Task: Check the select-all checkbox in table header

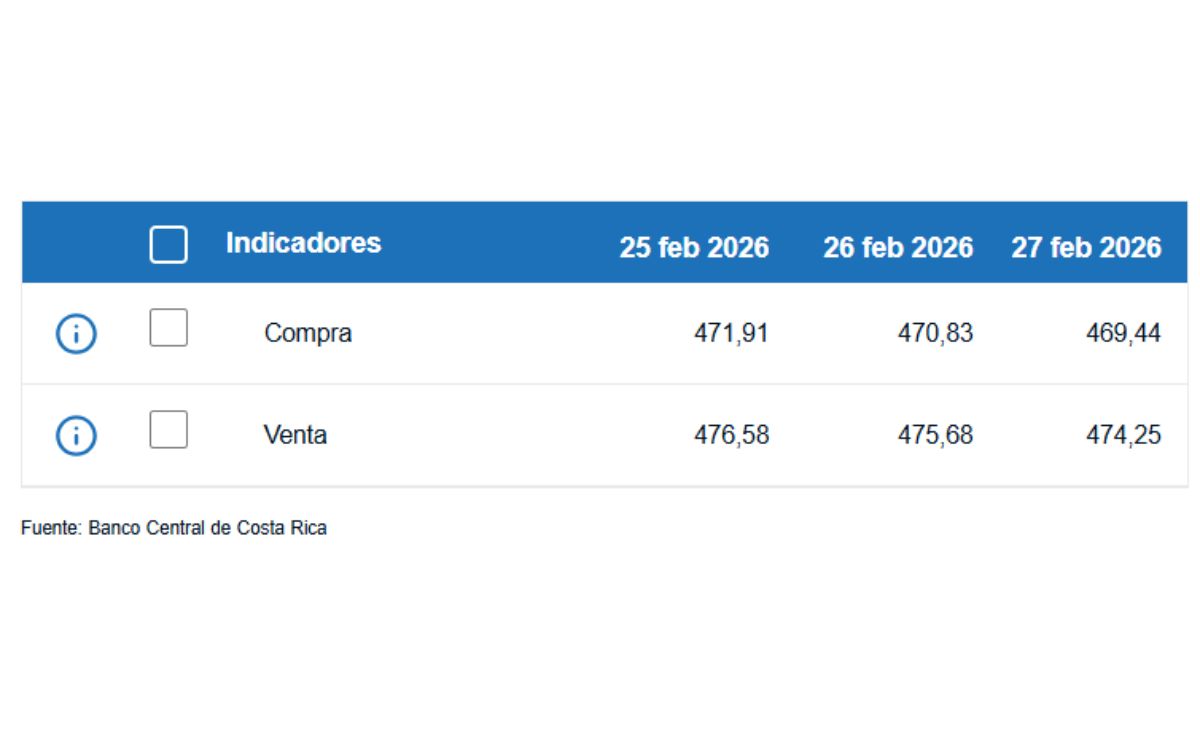Action: pyautogui.click(x=168, y=243)
